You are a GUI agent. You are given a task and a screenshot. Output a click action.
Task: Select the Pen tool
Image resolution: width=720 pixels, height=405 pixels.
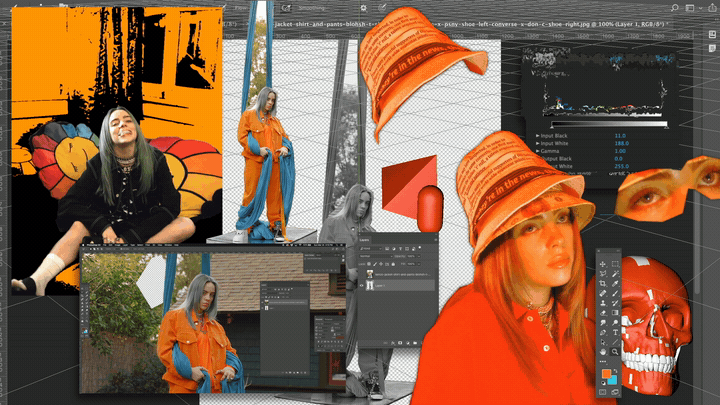[603, 332]
